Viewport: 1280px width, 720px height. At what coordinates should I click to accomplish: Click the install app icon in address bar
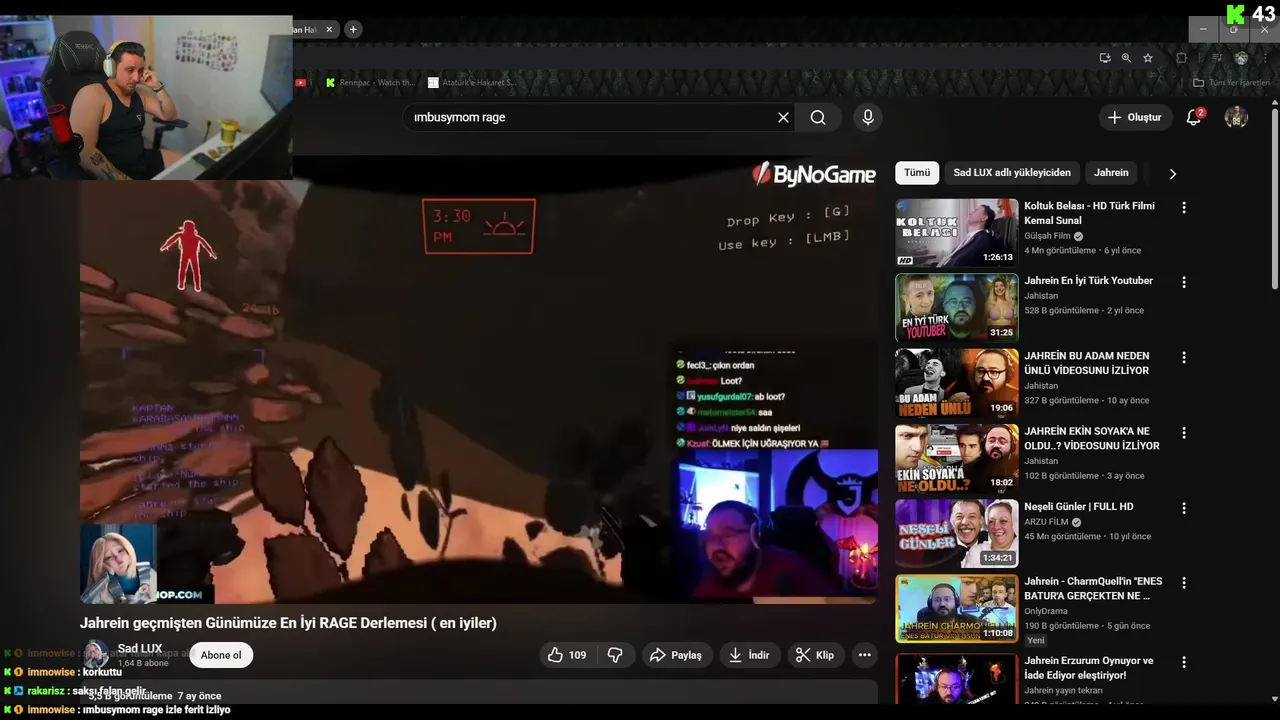(x=1105, y=58)
